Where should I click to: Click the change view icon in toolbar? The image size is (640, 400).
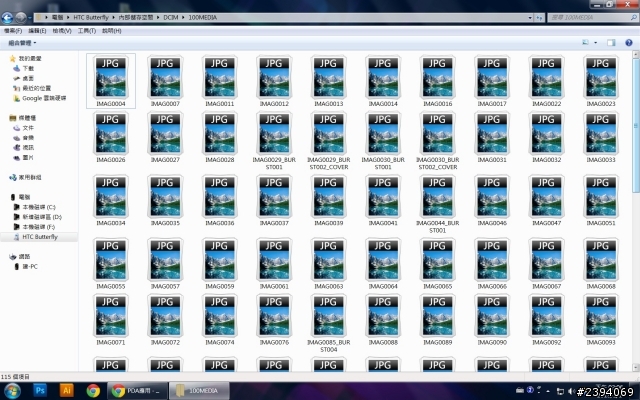tap(585, 42)
